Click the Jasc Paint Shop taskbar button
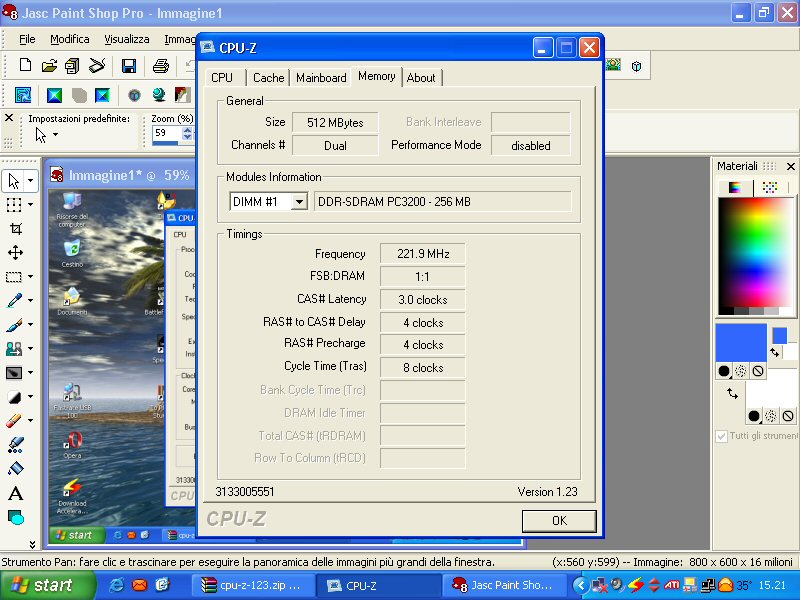Image resolution: width=800 pixels, height=600 pixels. 503,585
